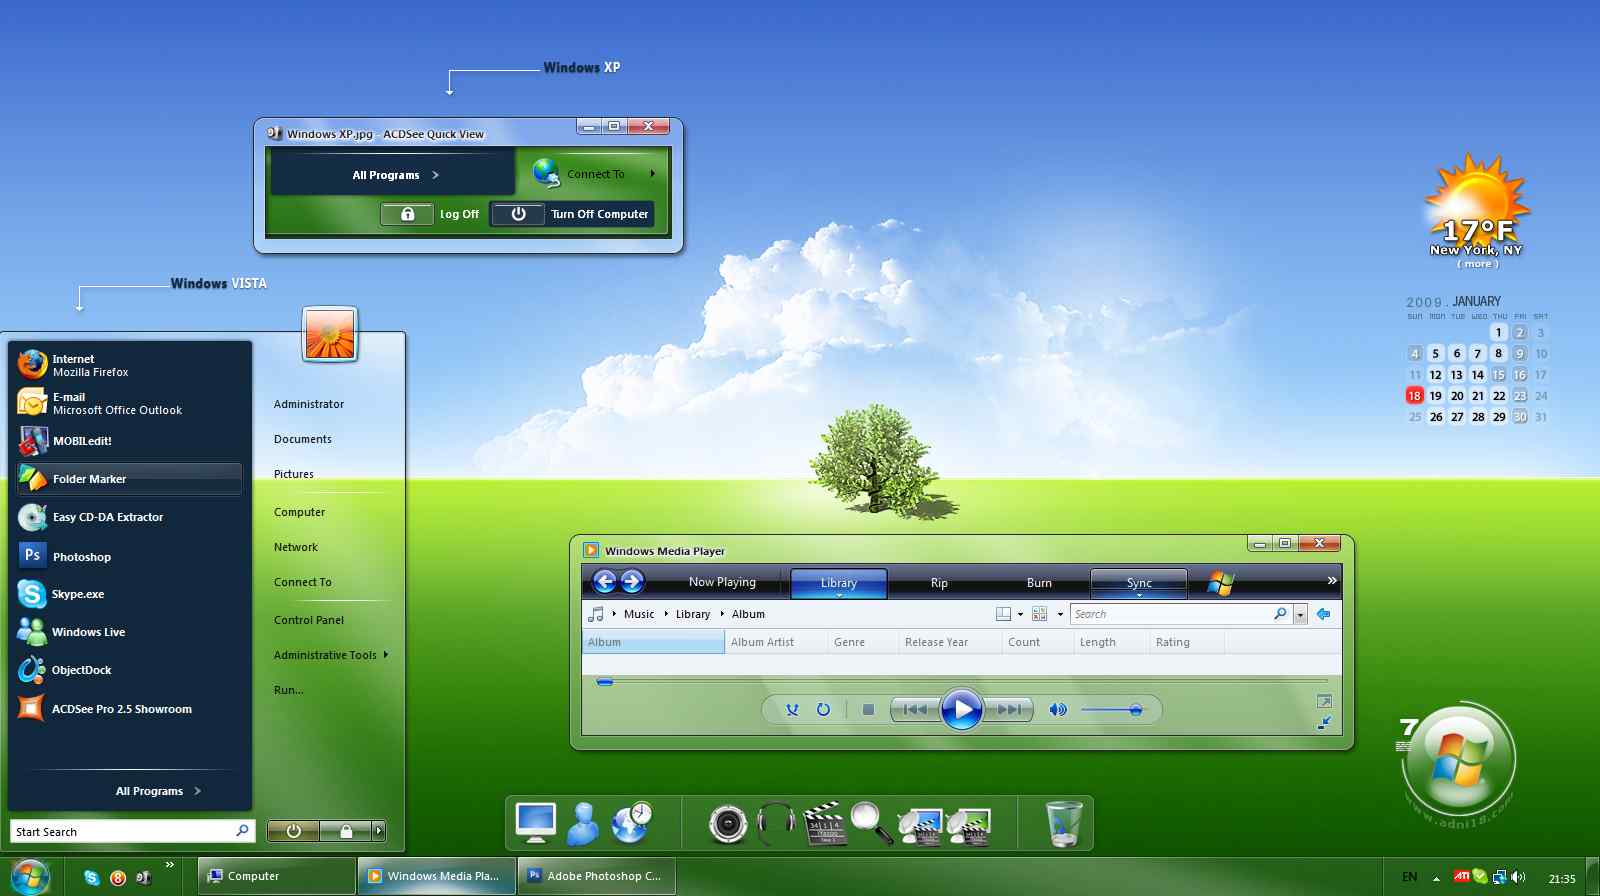The height and width of the screenshot is (896, 1600).
Task: Click the start menu power button
Action: coord(293,831)
